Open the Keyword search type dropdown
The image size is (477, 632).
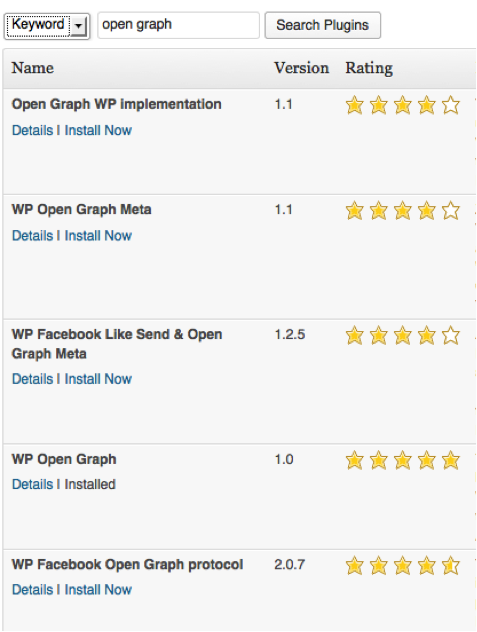point(47,25)
